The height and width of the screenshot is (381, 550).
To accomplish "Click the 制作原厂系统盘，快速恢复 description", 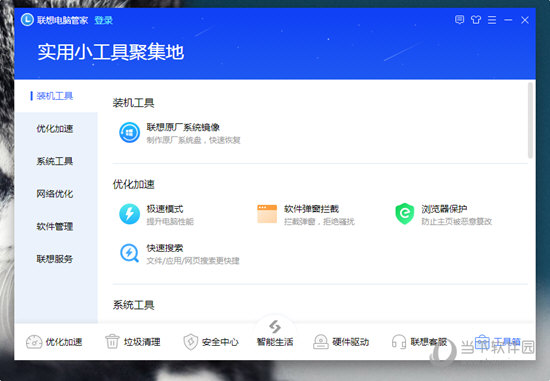I will (193, 140).
